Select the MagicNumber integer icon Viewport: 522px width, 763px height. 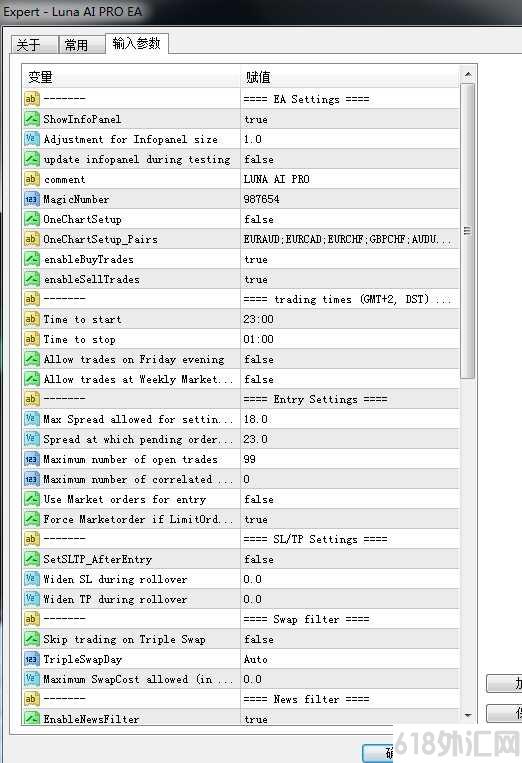[32, 199]
